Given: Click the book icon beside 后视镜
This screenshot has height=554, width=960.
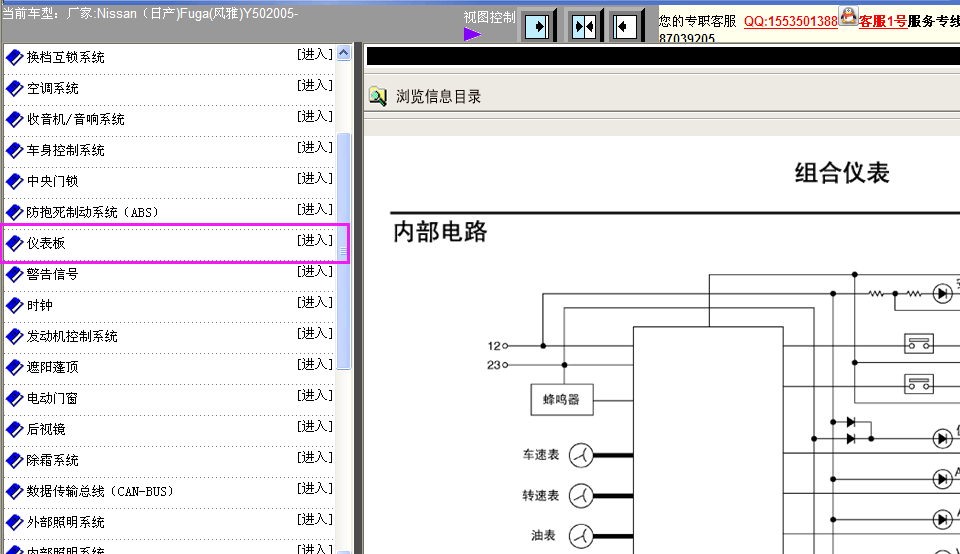Looking at the screenshot, I should pos(14,430).
